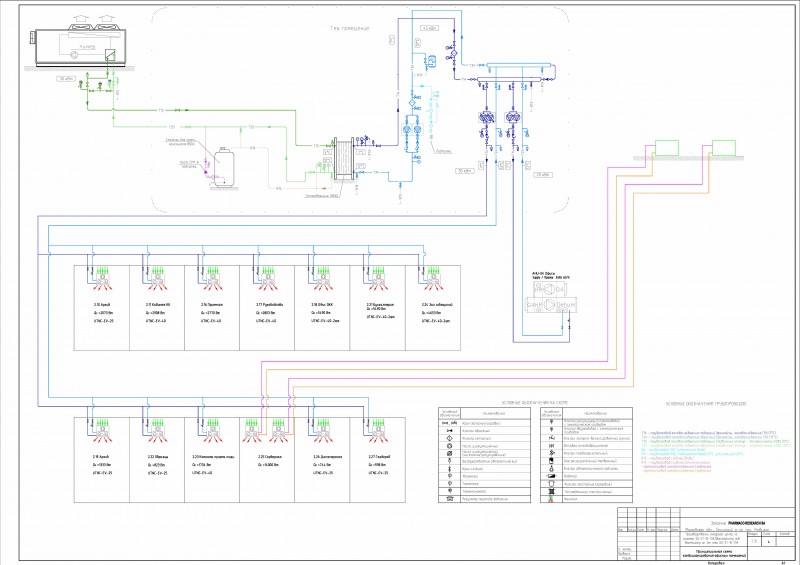Click the left green outdoor unit box

(667, 148)
